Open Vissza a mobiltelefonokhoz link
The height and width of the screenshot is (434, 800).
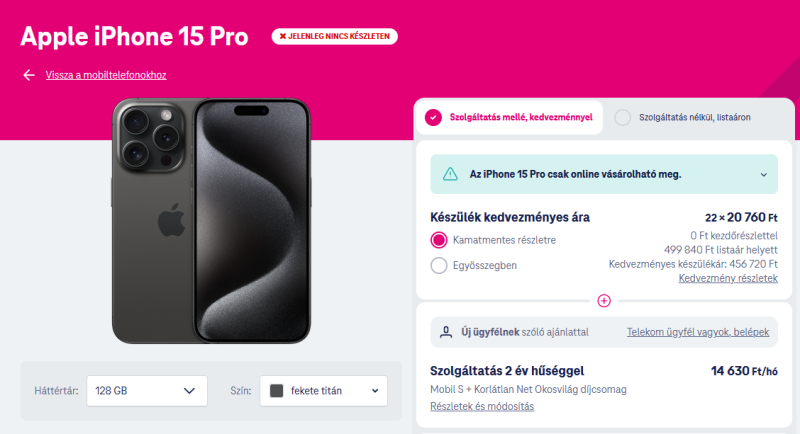pos(106,75)
